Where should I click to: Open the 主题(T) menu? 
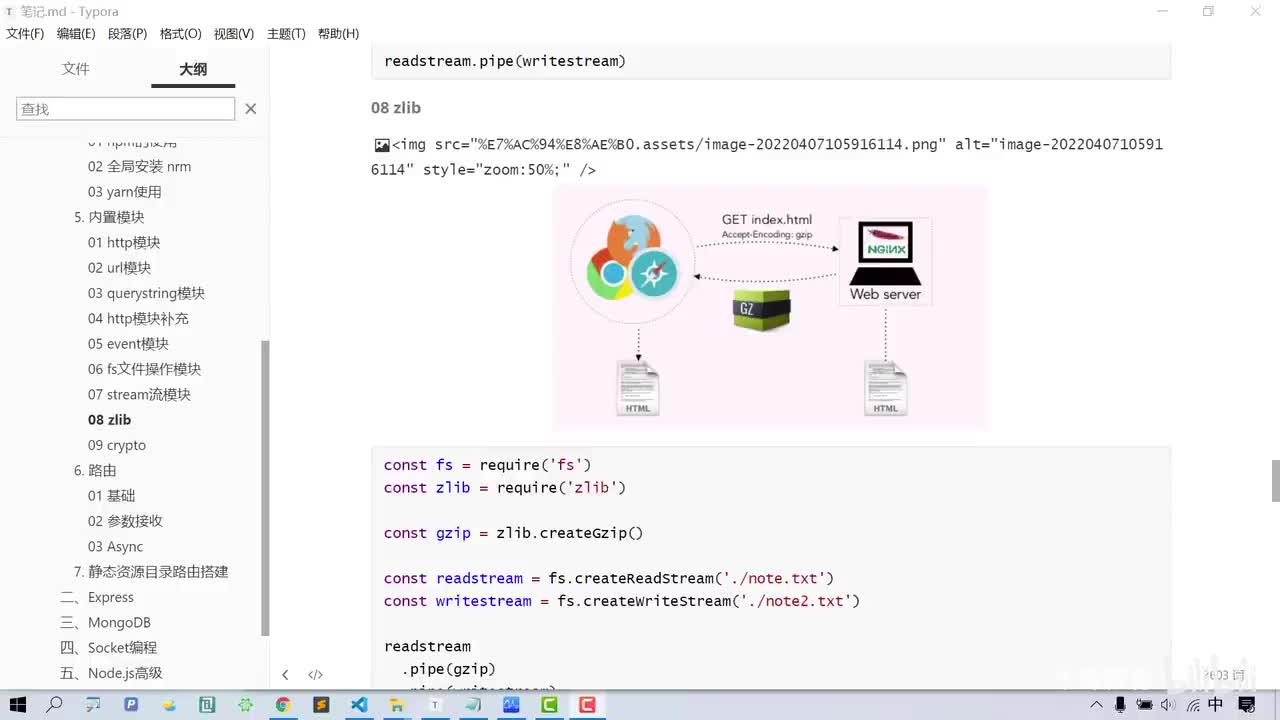(286, 34)
